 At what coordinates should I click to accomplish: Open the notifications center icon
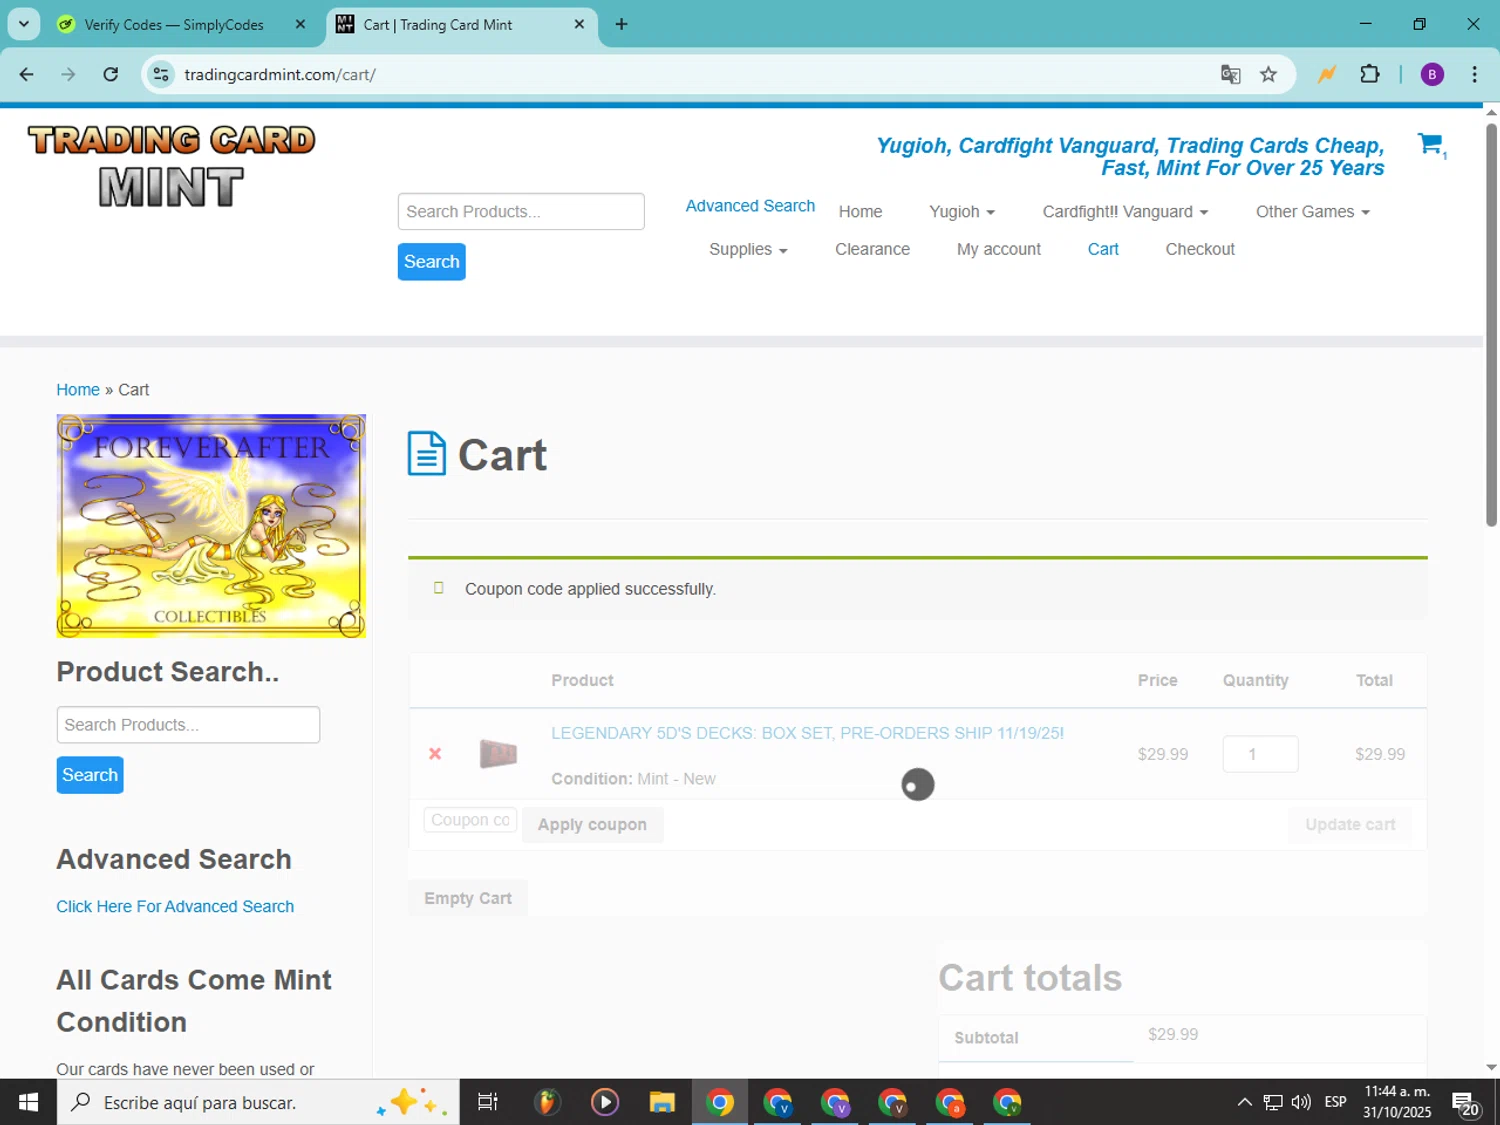click(x=1466, y=1103)
